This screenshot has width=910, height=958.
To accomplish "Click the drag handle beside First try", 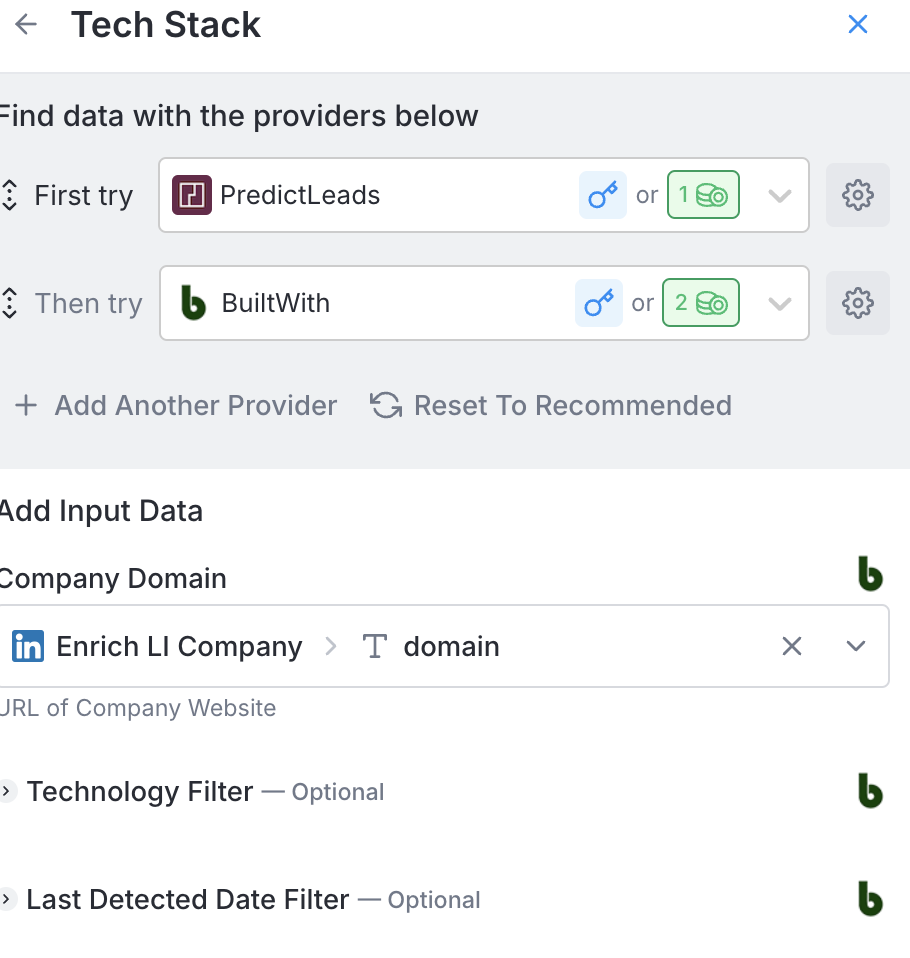I will 10,195.
